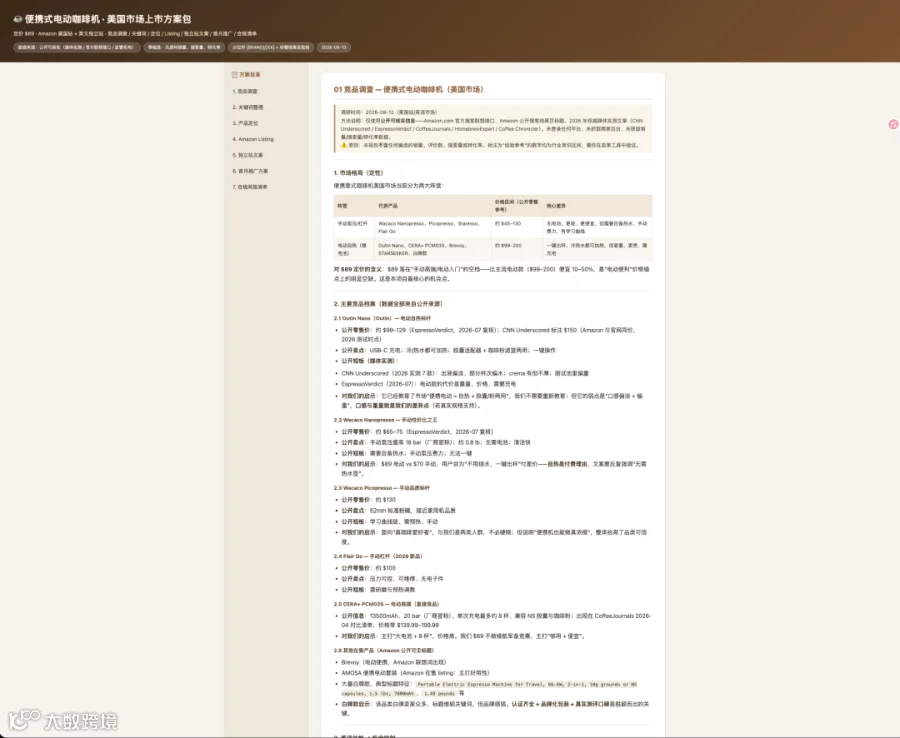Click the yellow warning icon in the note box
The width and height of the screenshot is (900, 738).
click(x=344, y=145)
